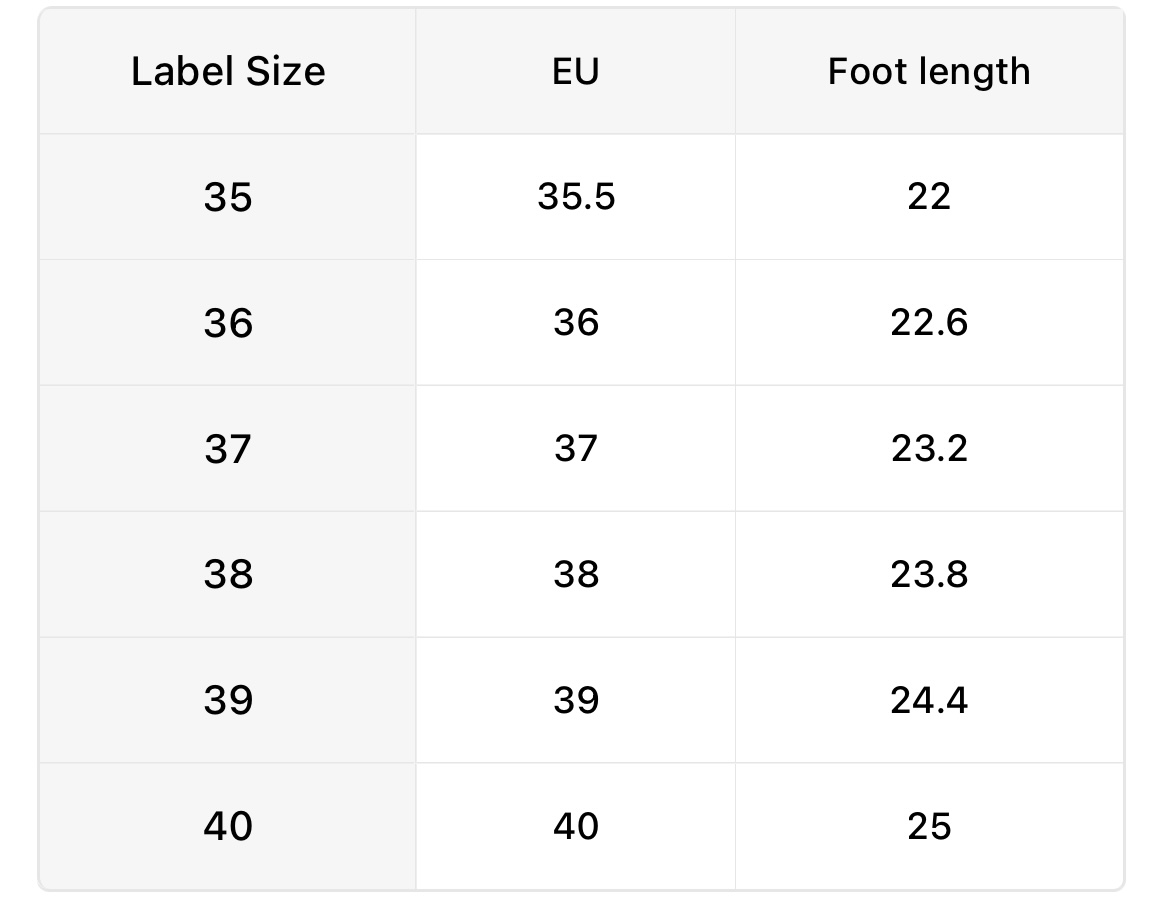Click the Label Size column header
The width and height of the screenshot is (1170, 900).
point(228,72)
